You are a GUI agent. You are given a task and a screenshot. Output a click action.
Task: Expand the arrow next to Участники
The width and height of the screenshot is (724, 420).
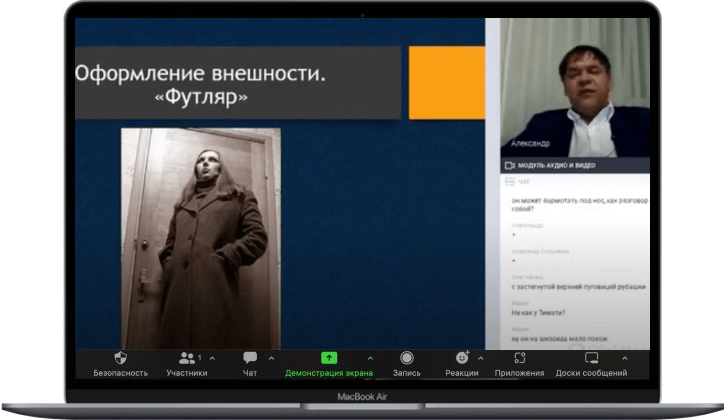point(212,357)
